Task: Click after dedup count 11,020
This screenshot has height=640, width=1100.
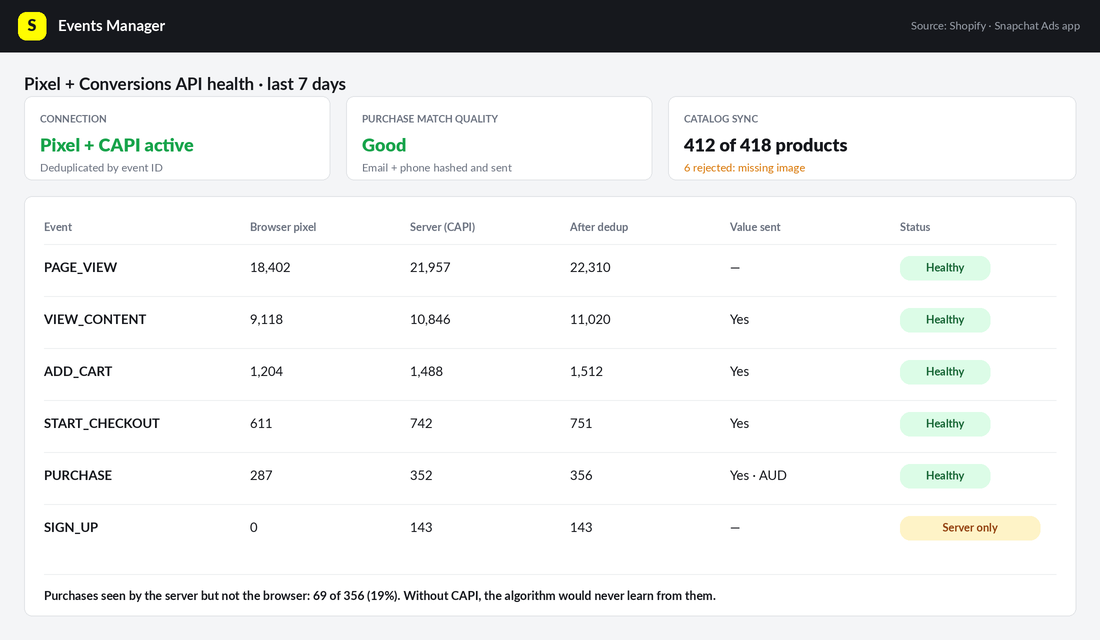Action: click(x=590, y=319)
